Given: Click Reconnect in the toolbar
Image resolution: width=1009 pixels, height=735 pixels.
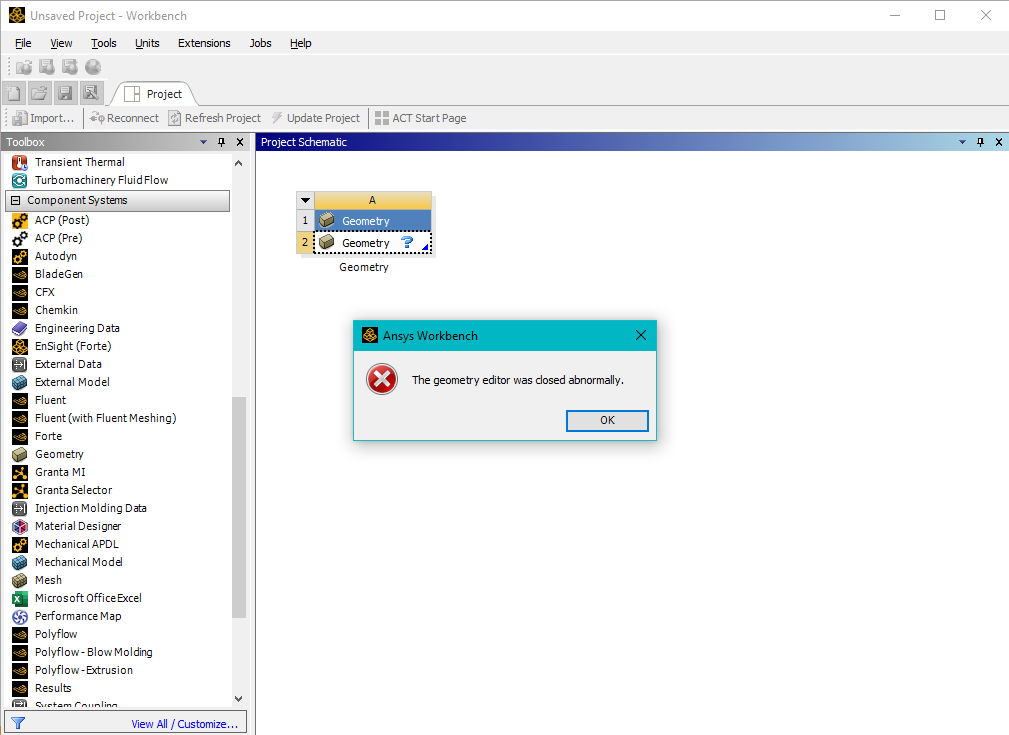Looking at the screenshot, I should coord(125,118).
